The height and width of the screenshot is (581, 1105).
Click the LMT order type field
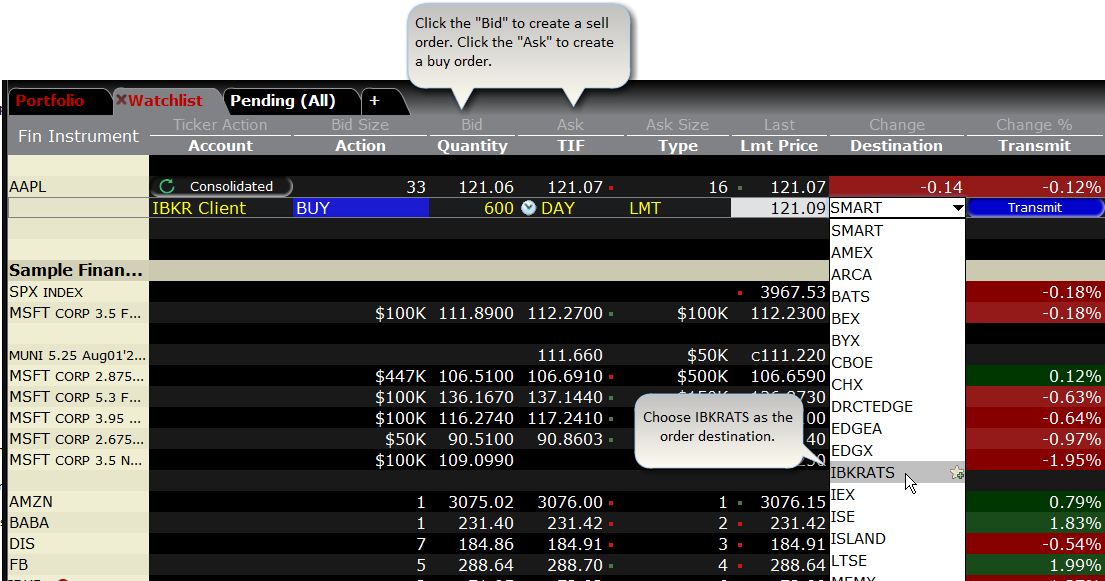point(645,208)
